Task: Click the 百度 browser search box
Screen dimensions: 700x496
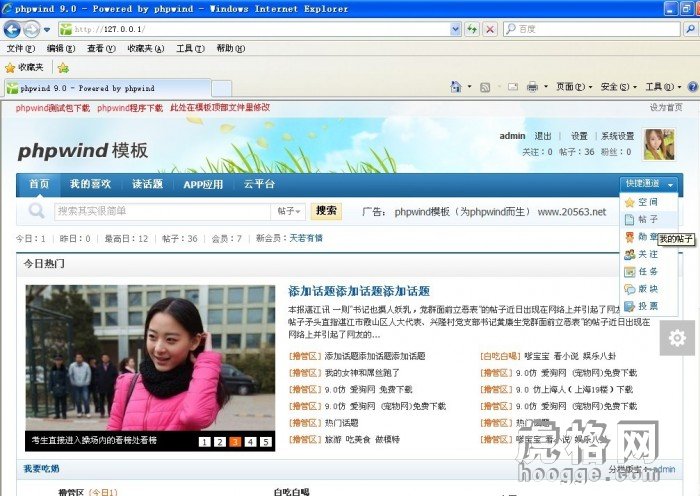Action: tap(592, 29)
